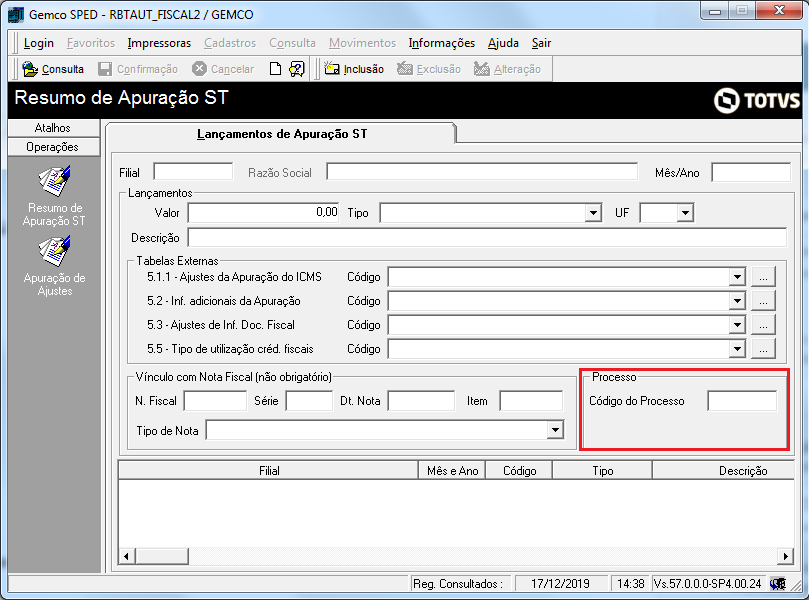The width and height of the screenshot is (809, 600).
Task: Click the Dt. Nota input field
Action: coord(422,401)
